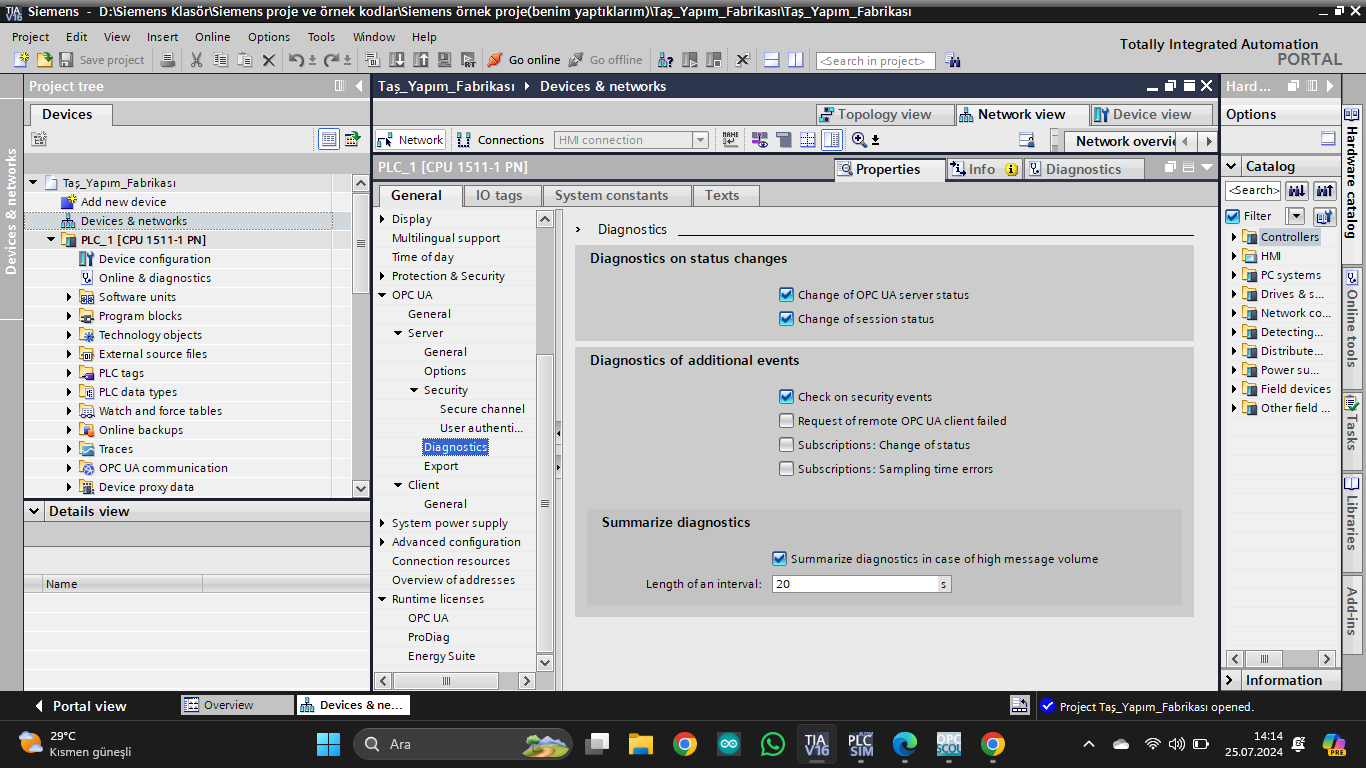Viewport: 1366px width, 768px height.
Task: Click the Print toolbar icon
Action: point(168,60)
